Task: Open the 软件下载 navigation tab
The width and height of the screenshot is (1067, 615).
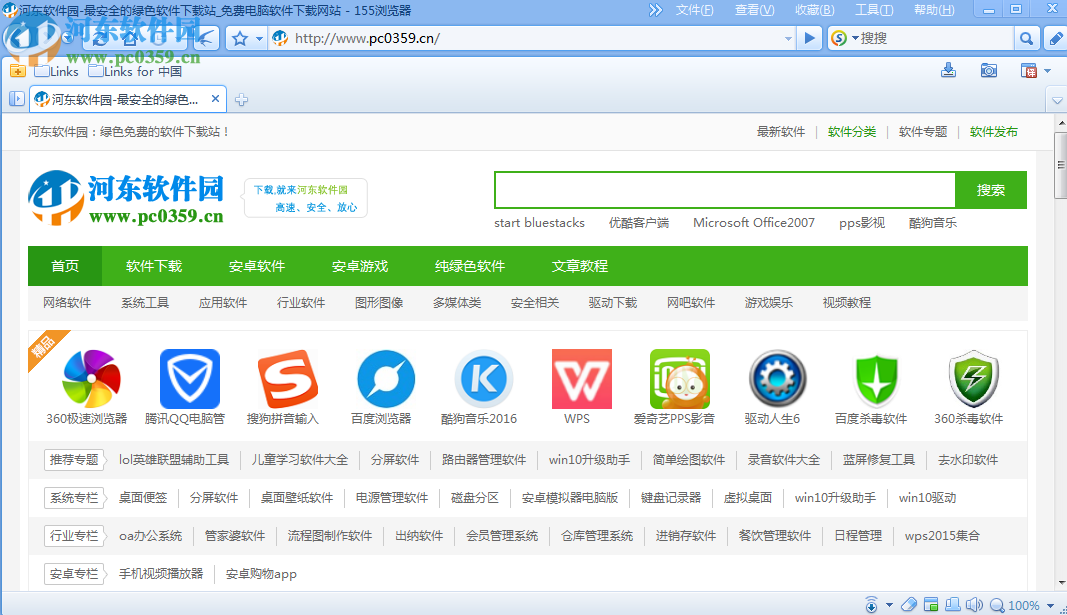Action: (x=154, y=266)
